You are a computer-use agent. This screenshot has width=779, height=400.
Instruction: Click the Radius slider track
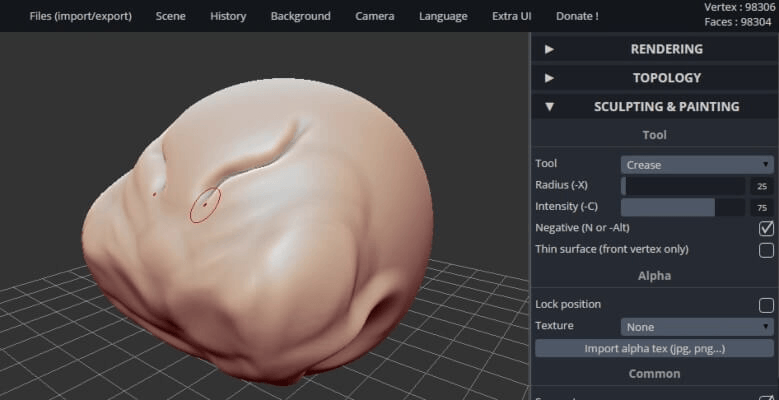pos(683,186)
